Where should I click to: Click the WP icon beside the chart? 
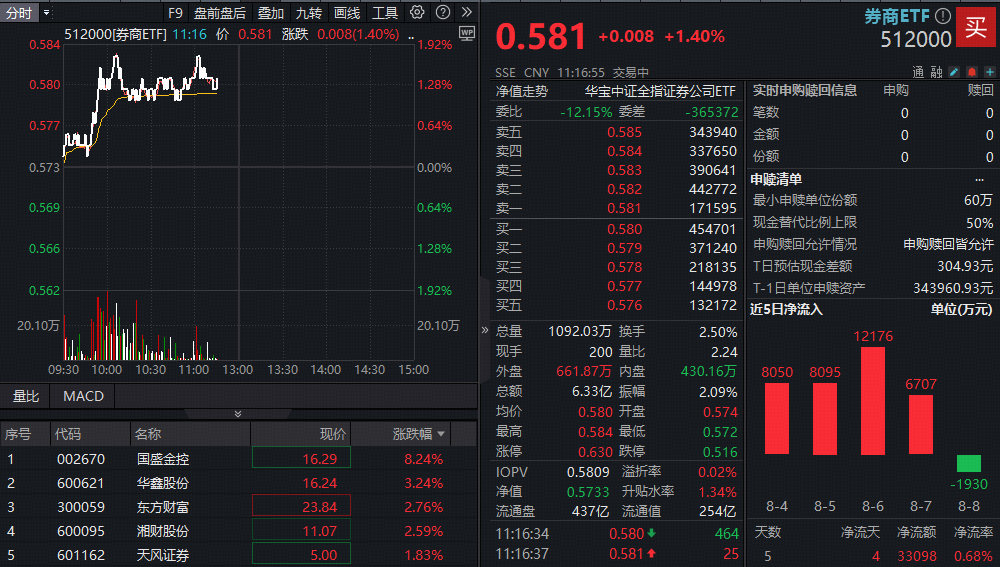pyautogui.click(x=466, y=33)
